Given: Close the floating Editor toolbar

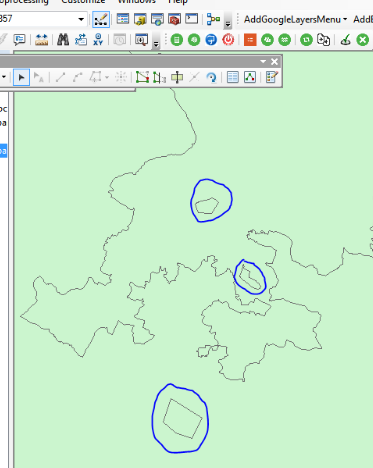Looking at the screenshot, I should (274, 62).
